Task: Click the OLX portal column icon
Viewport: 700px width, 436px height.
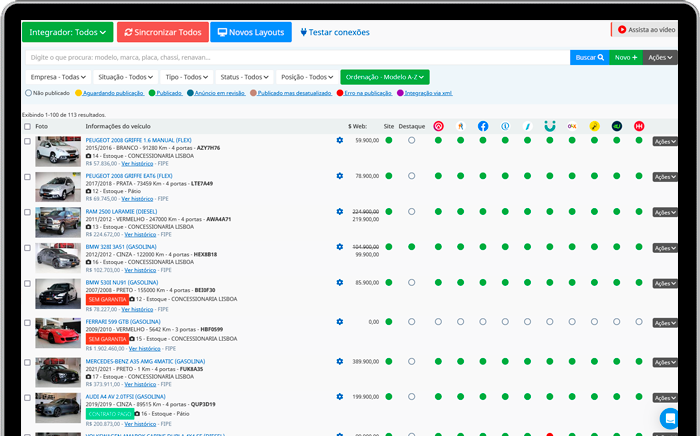Action: pos(572,126)
